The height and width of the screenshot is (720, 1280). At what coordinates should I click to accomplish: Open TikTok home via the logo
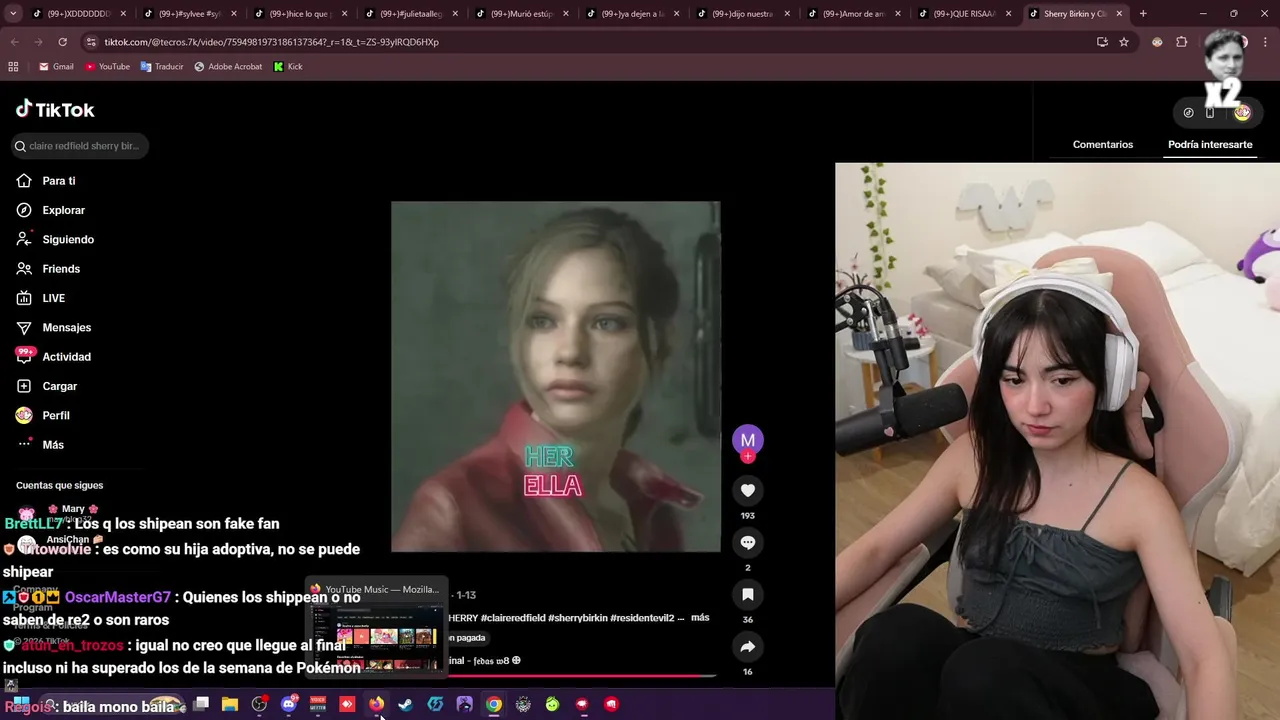pos(55,109)
